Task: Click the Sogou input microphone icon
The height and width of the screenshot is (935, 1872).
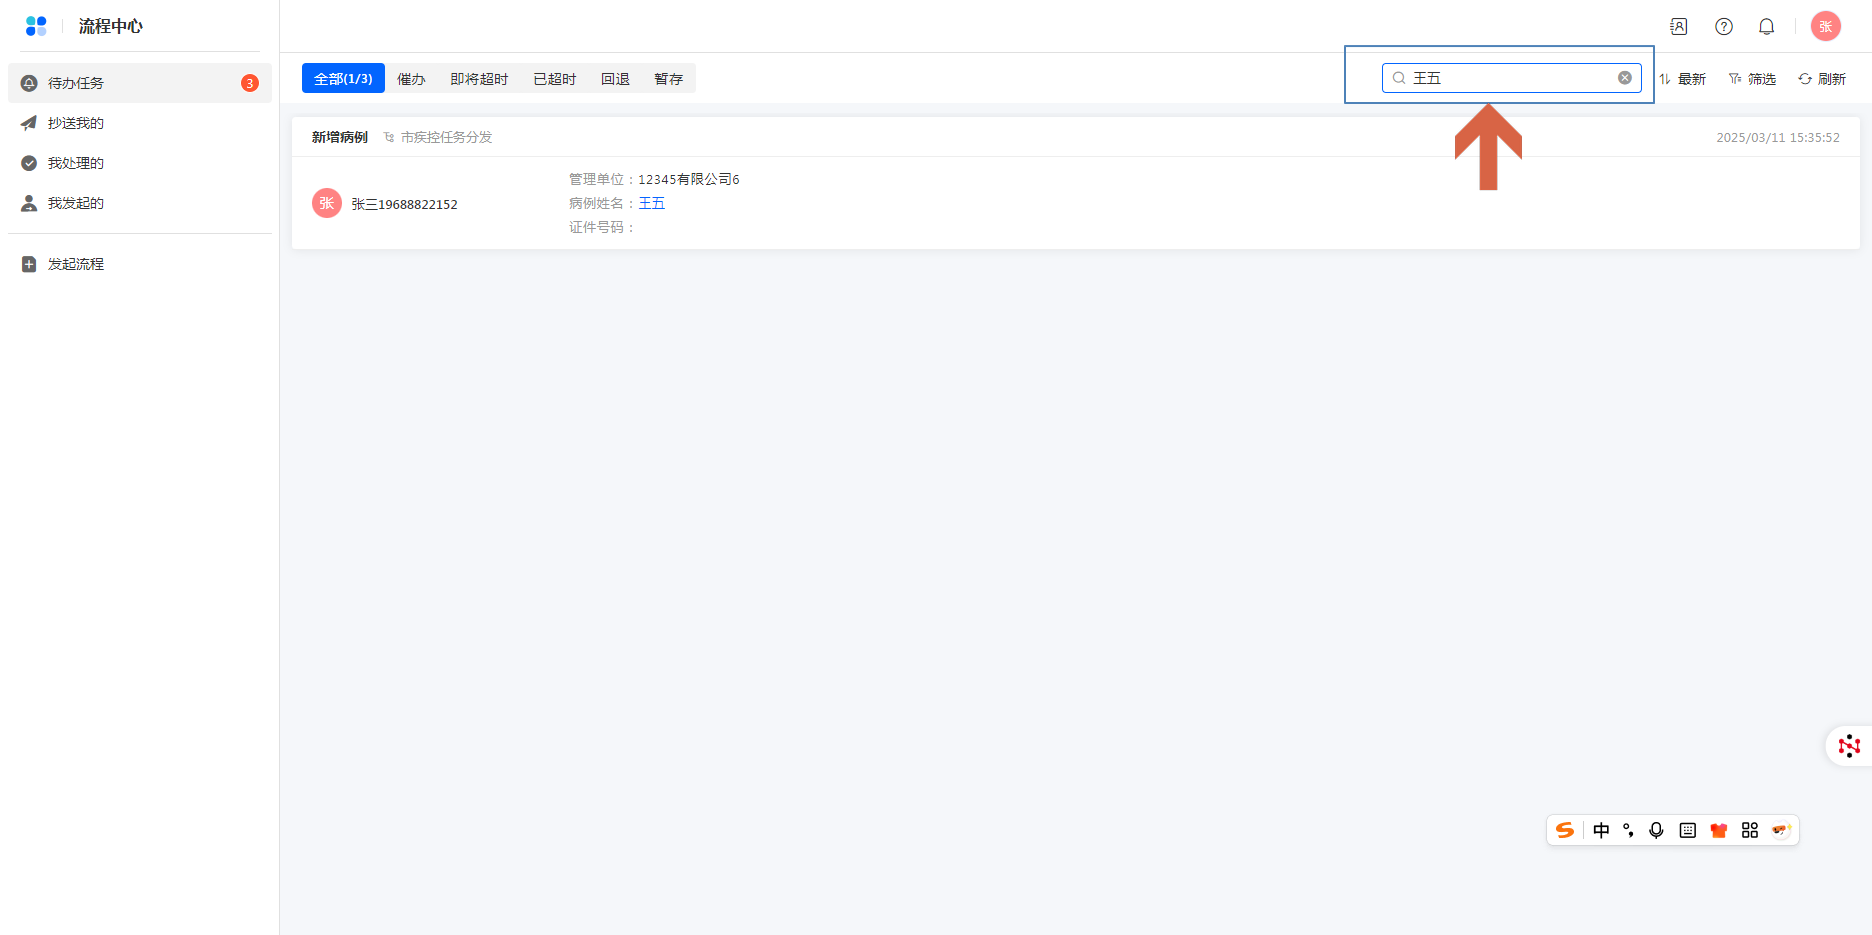Action: [1656, 830]
